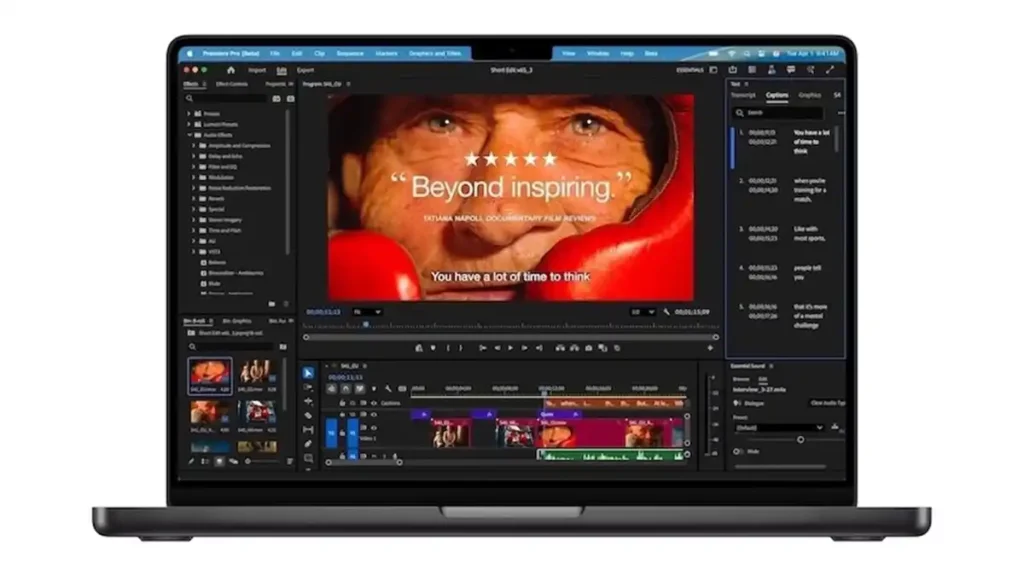Viewport: 1024px width, 576px height.
Task: Expand the Presets folder in Effects panel
Action: [x=189, y=113]
